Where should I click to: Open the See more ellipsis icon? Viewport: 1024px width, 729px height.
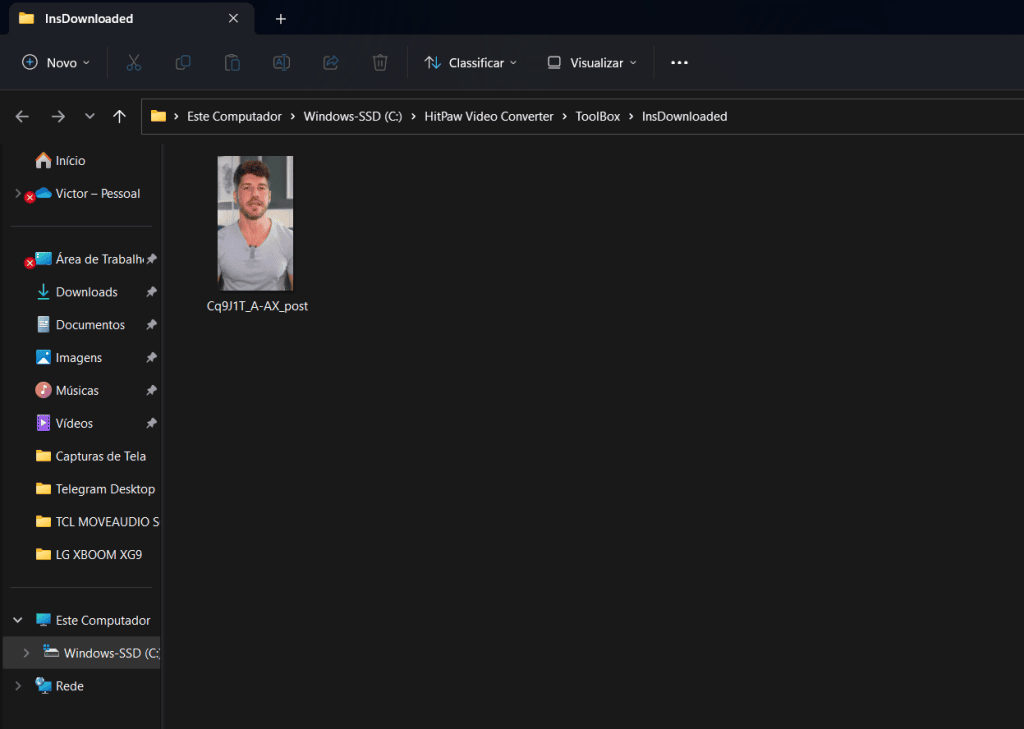click(679, 62)
